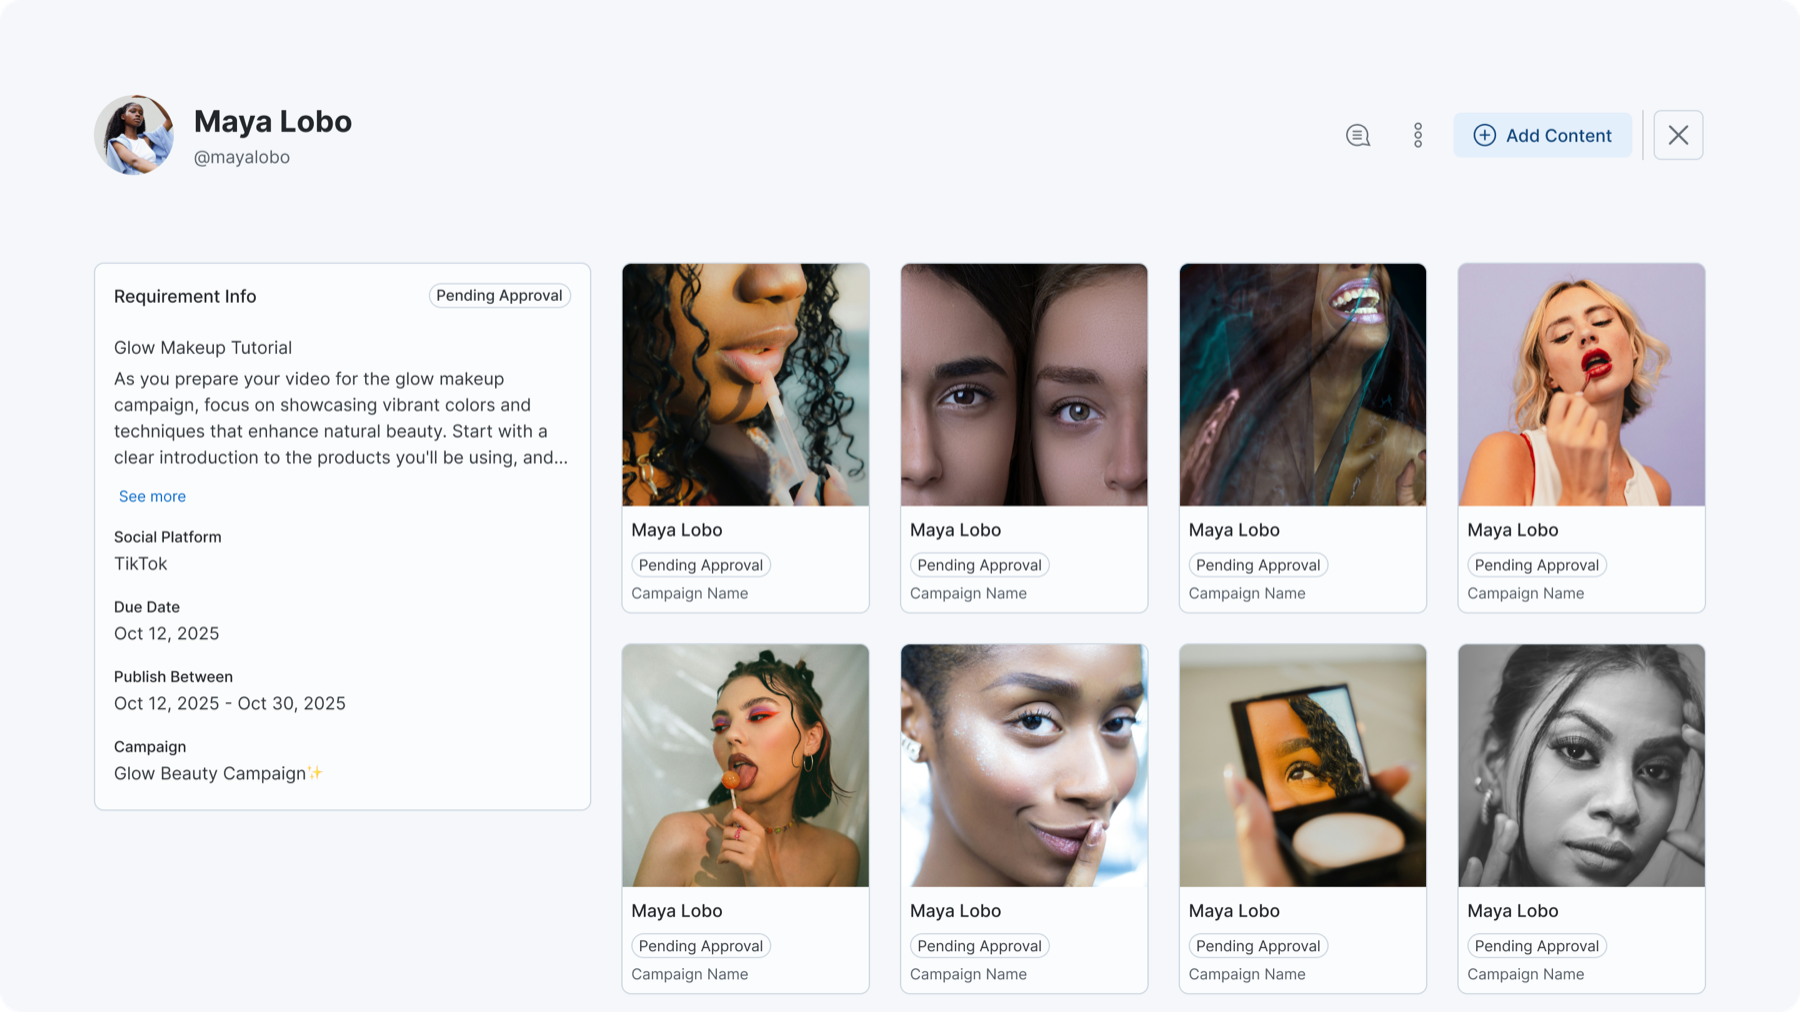Click Campaign Name on blonde lipstick card
1800x1012 pixels.
click(1525, 593)
